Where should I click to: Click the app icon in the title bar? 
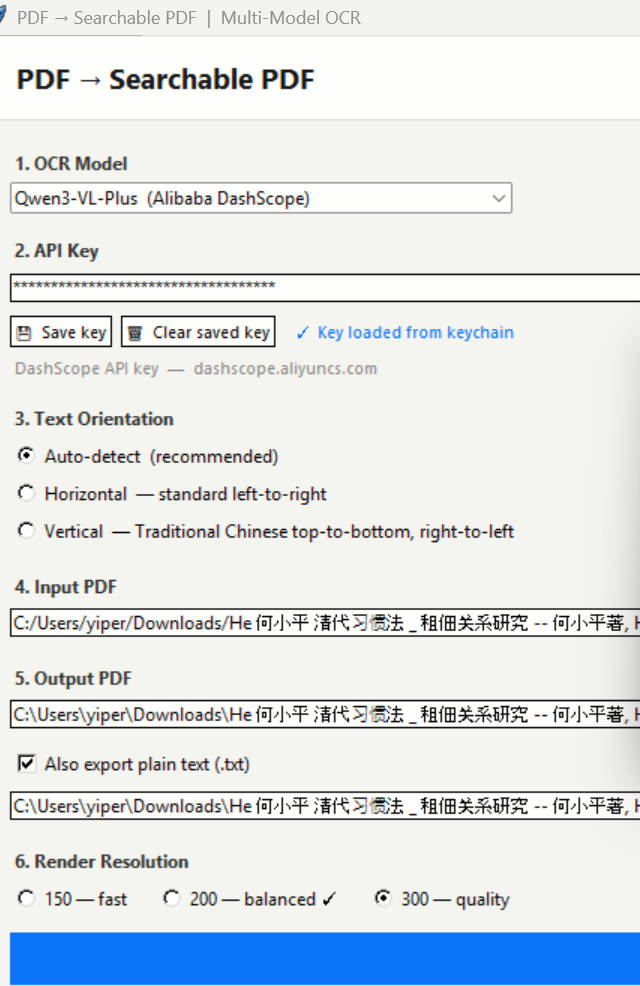tap(4, 18)
